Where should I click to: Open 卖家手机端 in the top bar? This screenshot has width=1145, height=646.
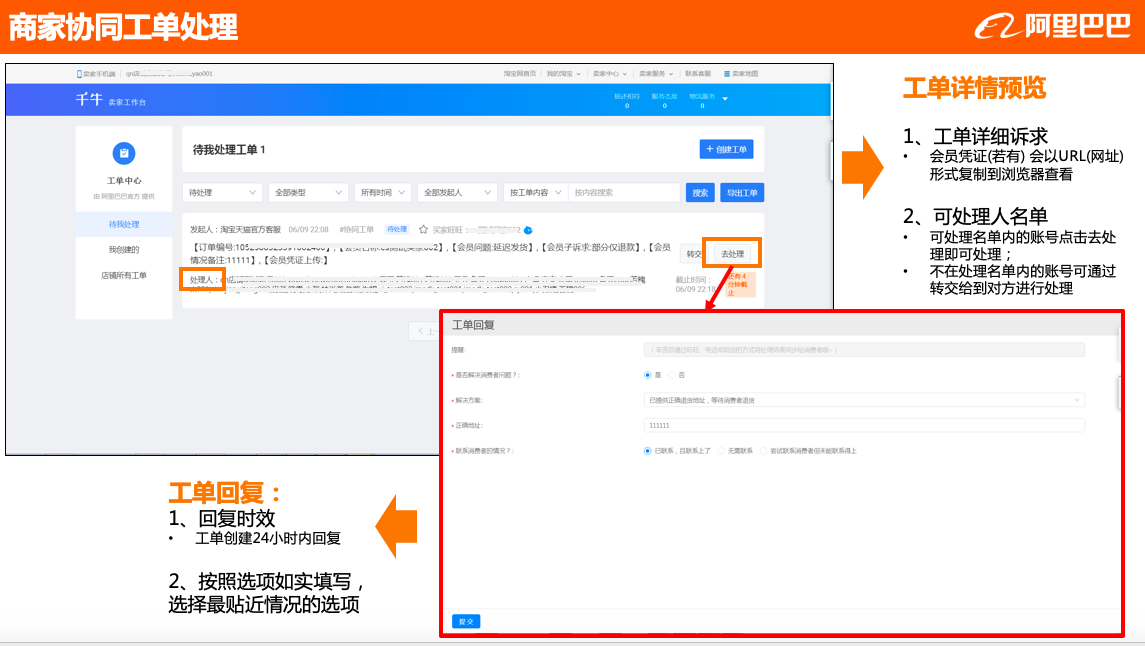click(x=96, y=74)
